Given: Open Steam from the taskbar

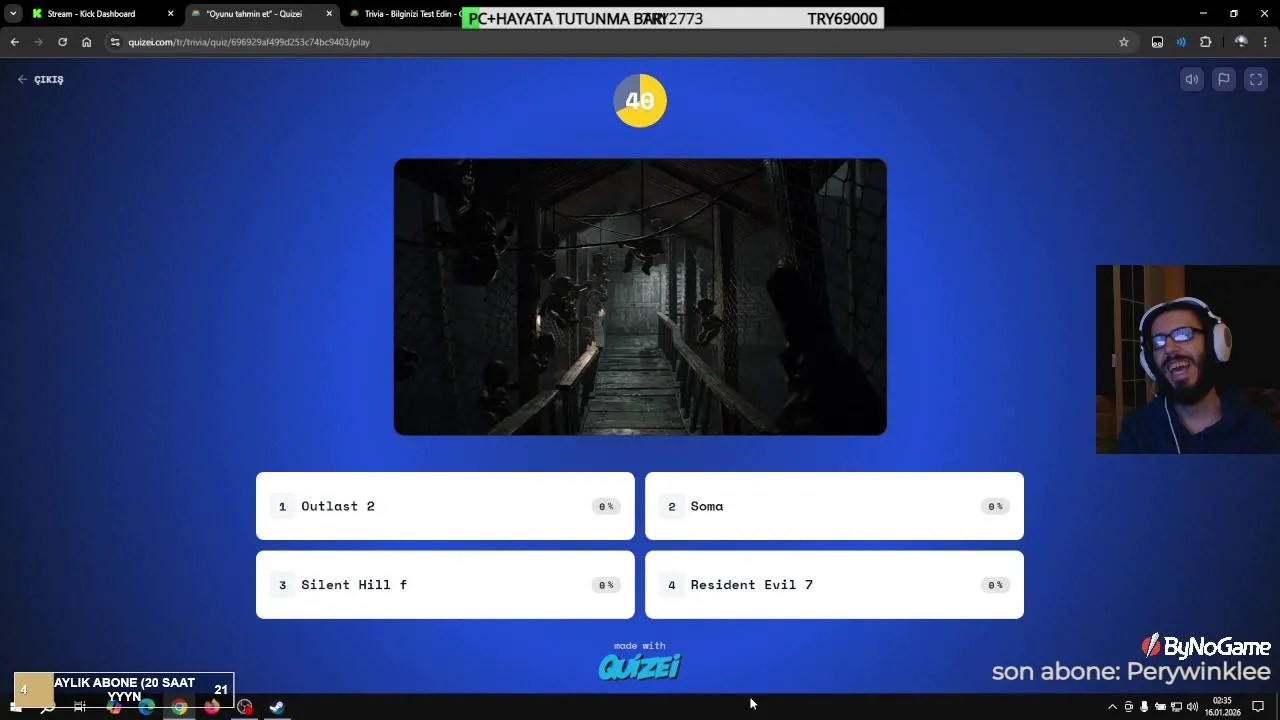Looking at the screenshot, I should tap(277, 707).
